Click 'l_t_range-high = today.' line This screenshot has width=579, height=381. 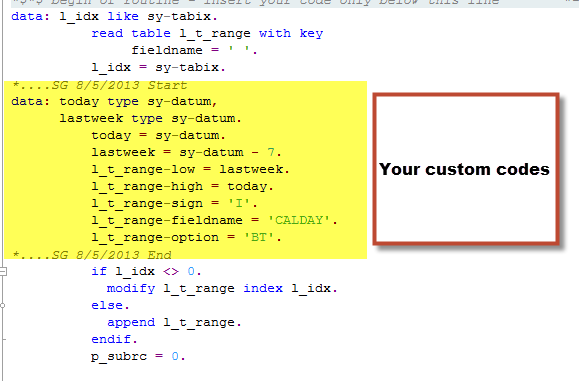click(182, 186)
